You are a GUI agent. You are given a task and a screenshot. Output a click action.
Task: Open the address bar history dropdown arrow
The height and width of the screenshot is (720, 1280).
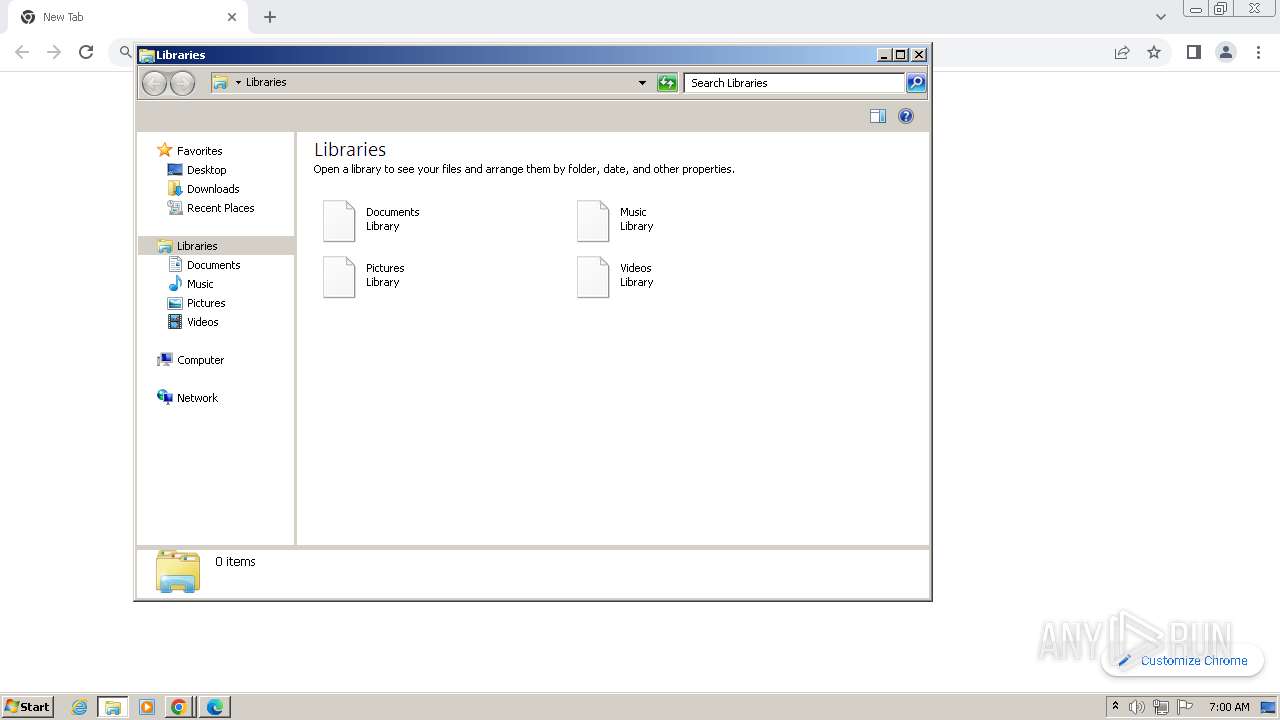coord(642,83)
